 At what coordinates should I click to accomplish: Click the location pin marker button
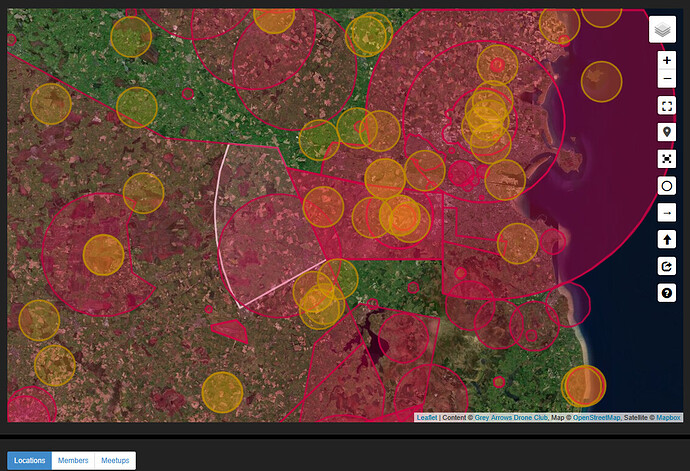(x=667, y=133)
